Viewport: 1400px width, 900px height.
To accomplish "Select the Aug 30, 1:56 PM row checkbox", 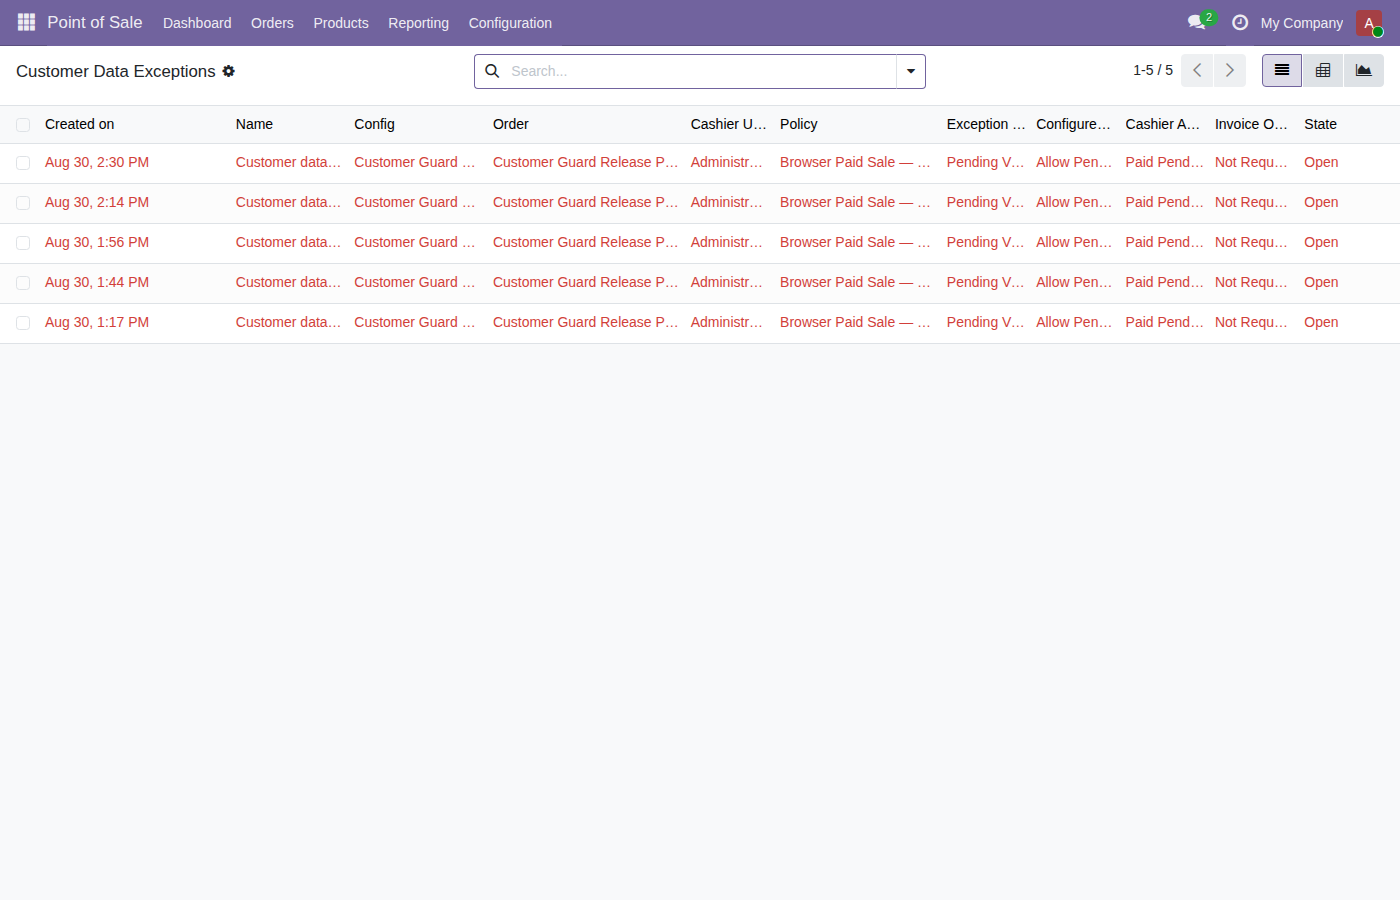I will pos(23,243).
